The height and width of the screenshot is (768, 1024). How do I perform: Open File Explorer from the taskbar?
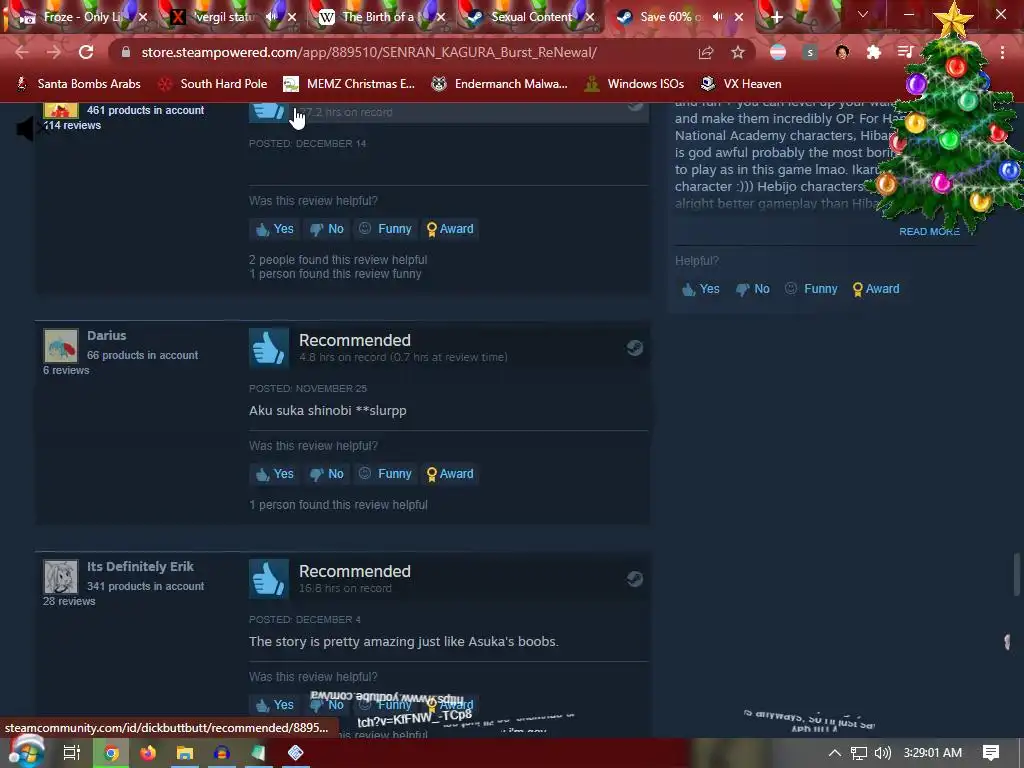pyautogui.click(x=185, y=753)
